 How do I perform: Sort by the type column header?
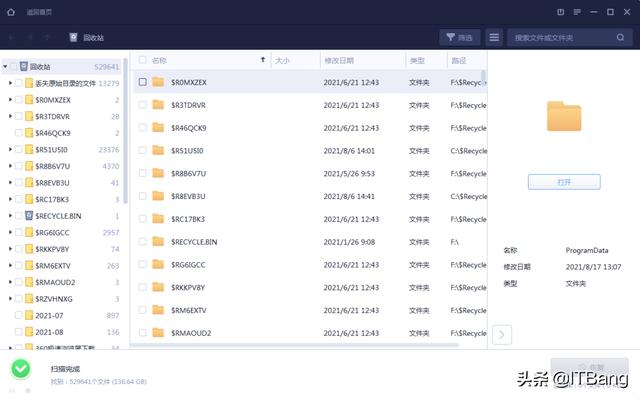point(426,60)
